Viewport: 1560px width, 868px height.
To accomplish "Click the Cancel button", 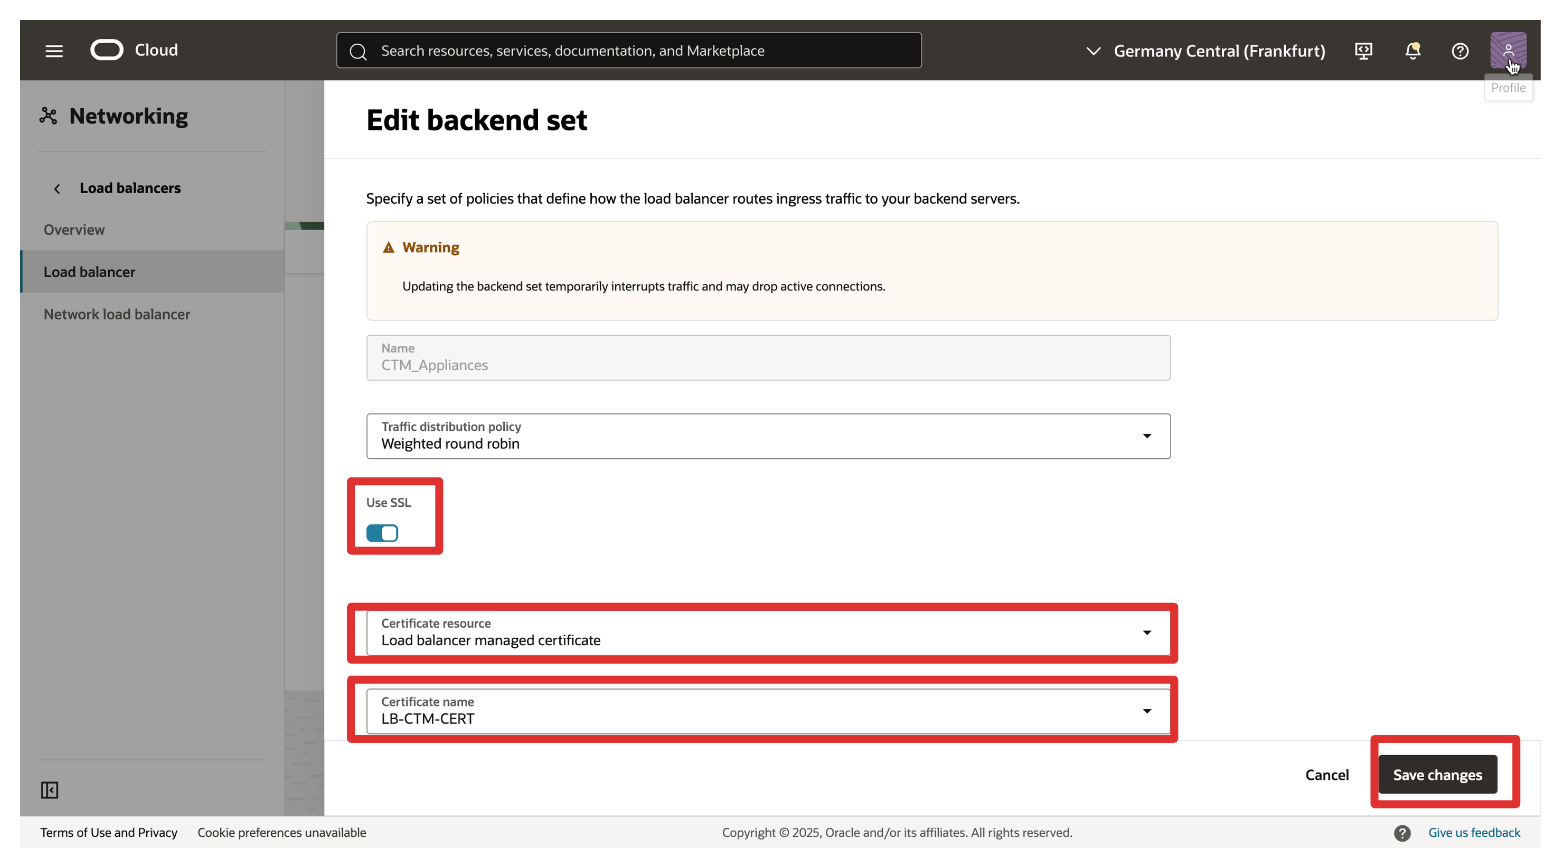I will [x=1327, y=775].
